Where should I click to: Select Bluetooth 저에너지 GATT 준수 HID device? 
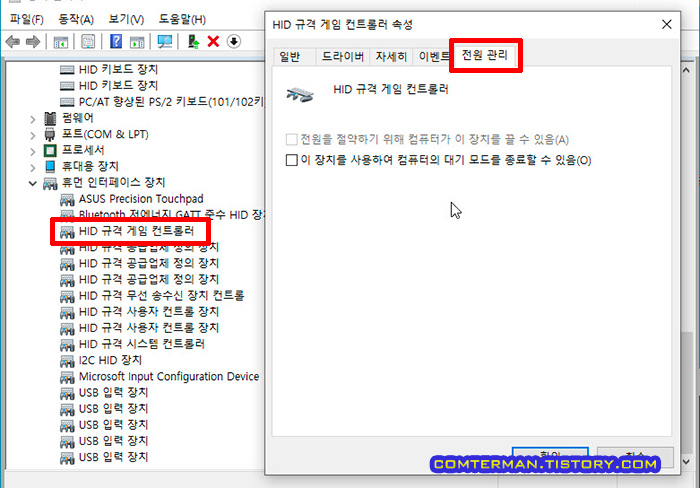coord(172,215)
